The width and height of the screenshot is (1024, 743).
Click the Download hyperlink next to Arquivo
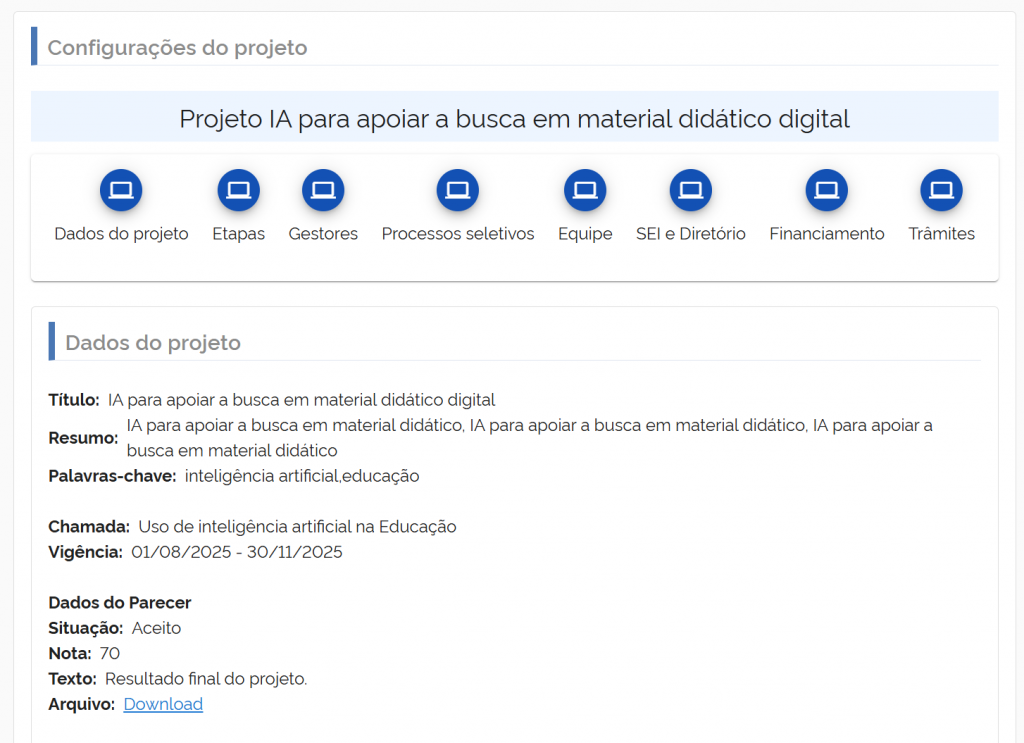pyautogui.click(x=162, y=704)
